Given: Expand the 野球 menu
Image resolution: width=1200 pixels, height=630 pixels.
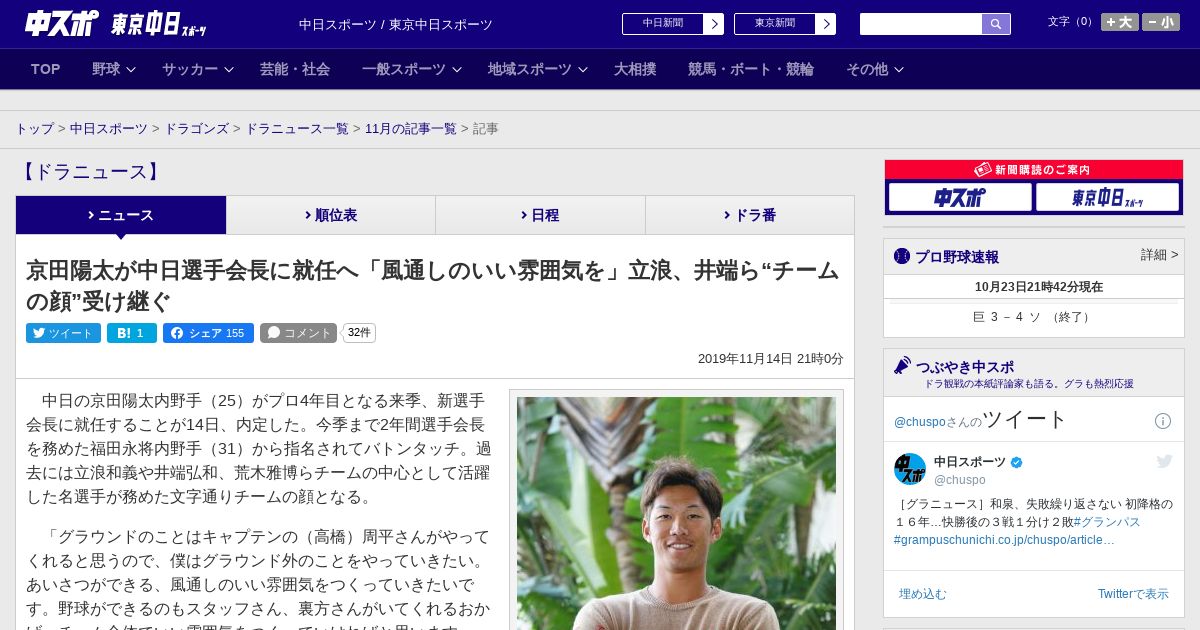Looking at the screenshot, I should 114,69.
